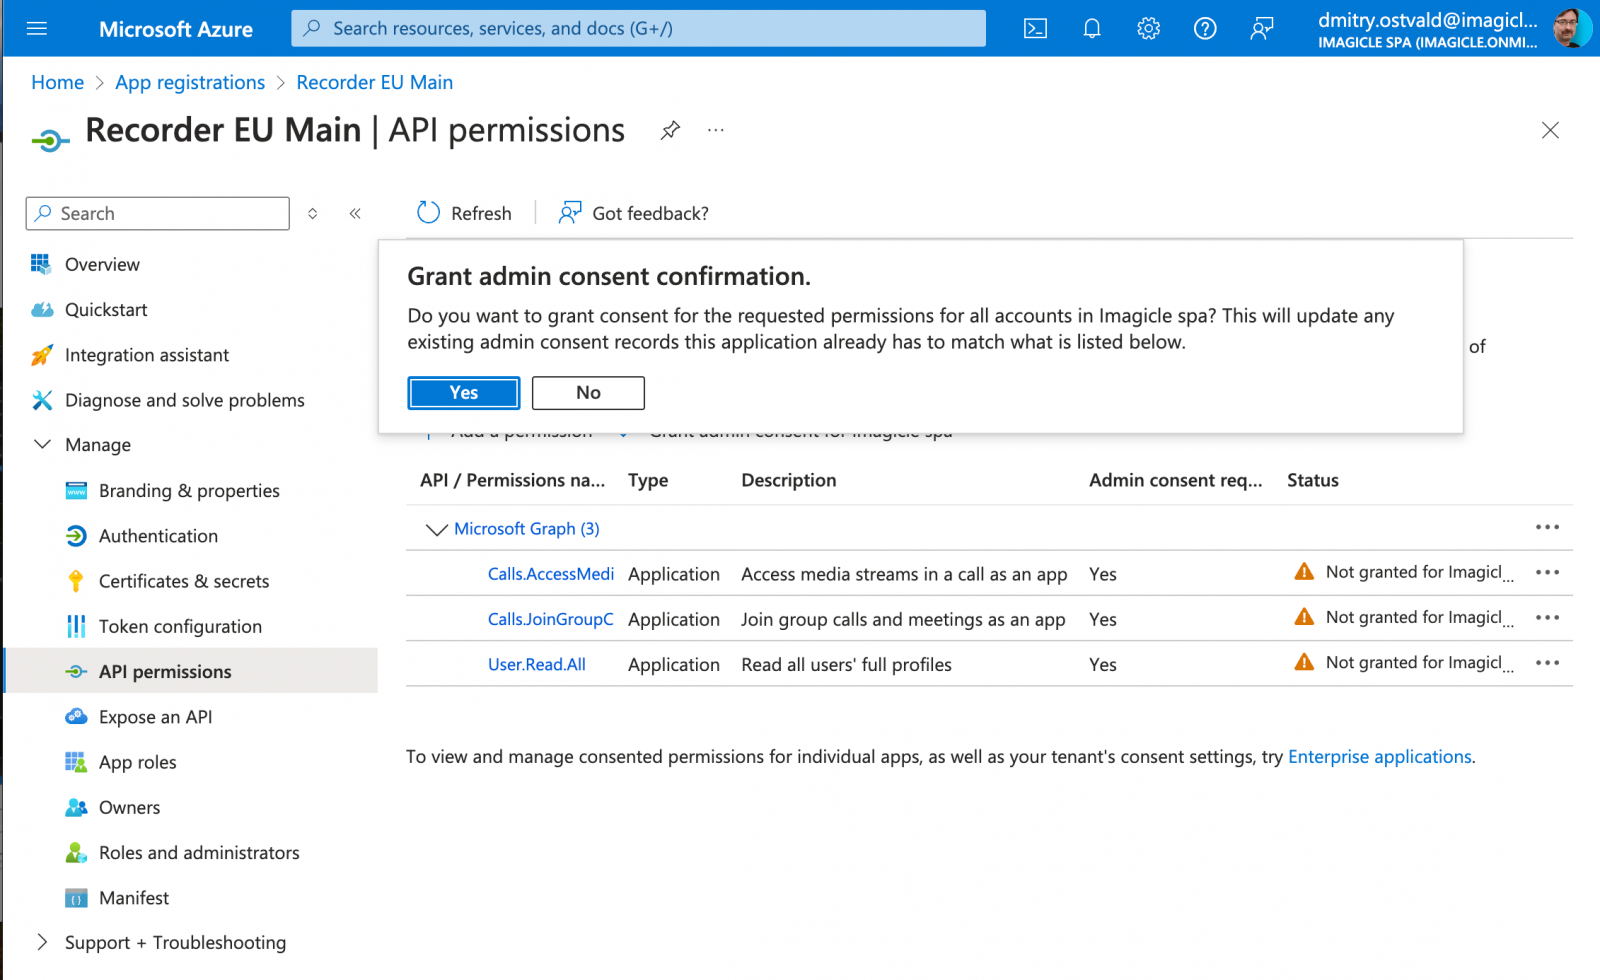Pin the Recorder EU Main blade

(670, 130)
